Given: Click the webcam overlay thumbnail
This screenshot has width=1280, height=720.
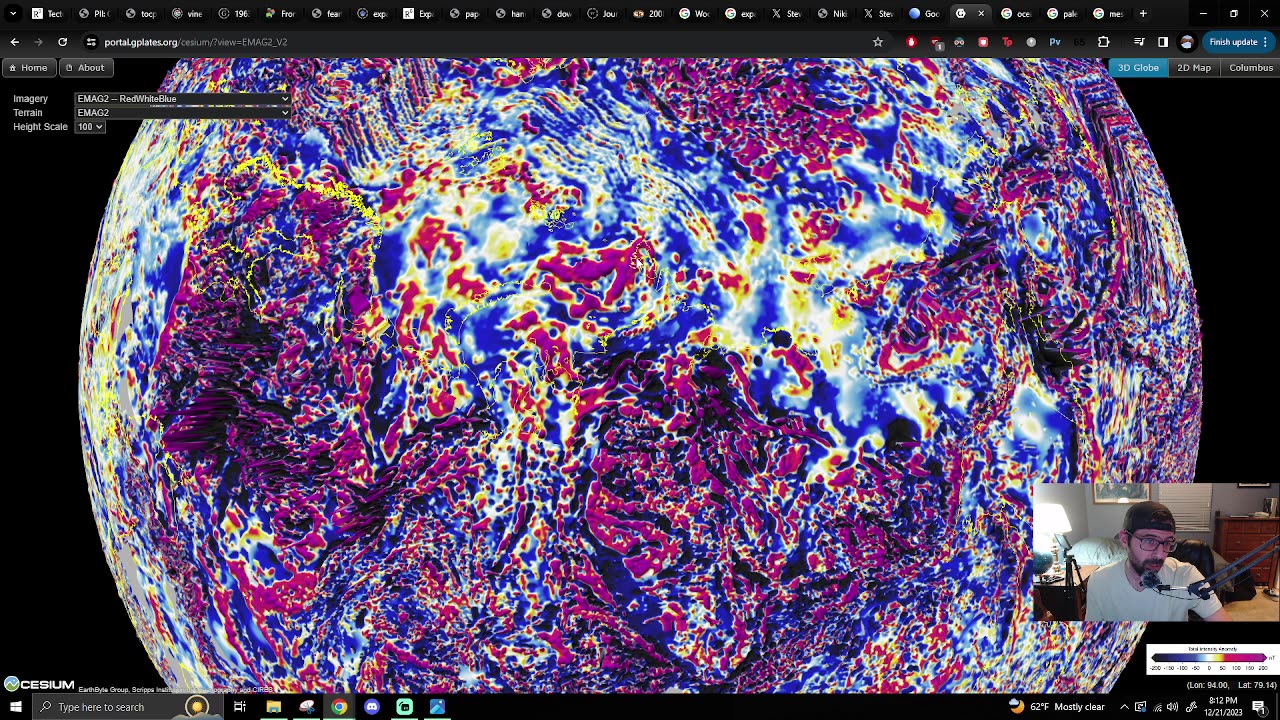Looking at the screenshot, I should (x=1155, y=553).
